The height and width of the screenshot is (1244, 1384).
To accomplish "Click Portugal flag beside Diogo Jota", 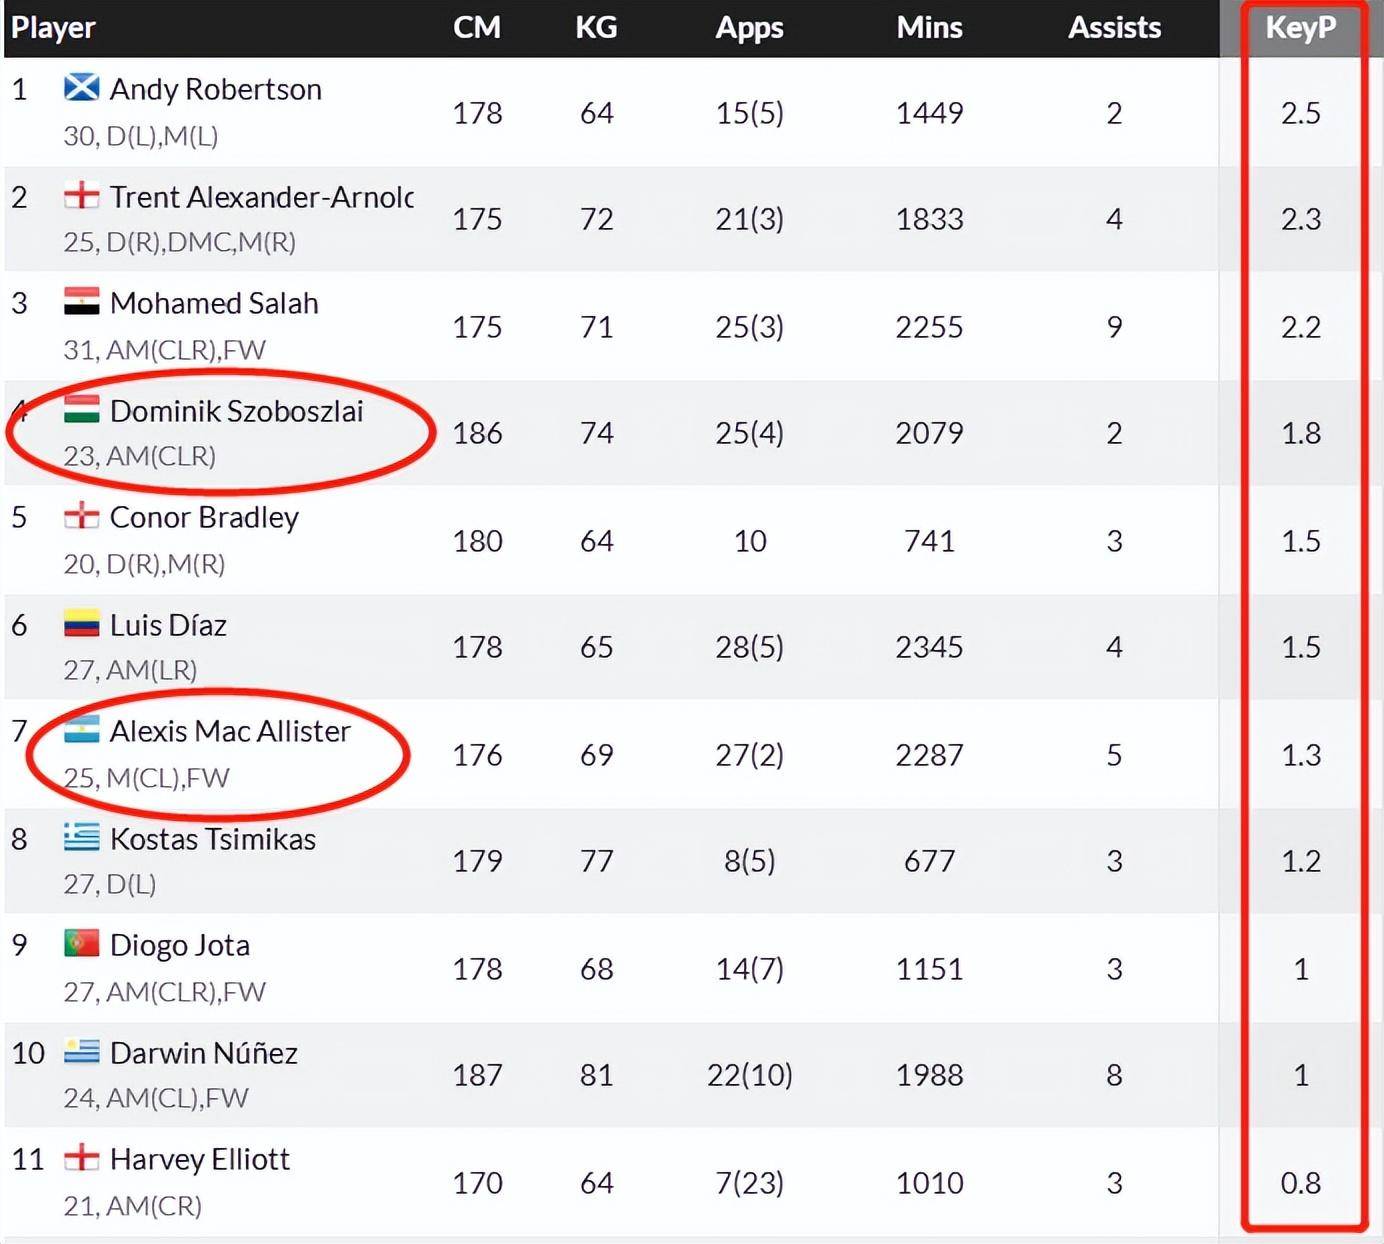I will pyautogui.click(x=81, y=944).
